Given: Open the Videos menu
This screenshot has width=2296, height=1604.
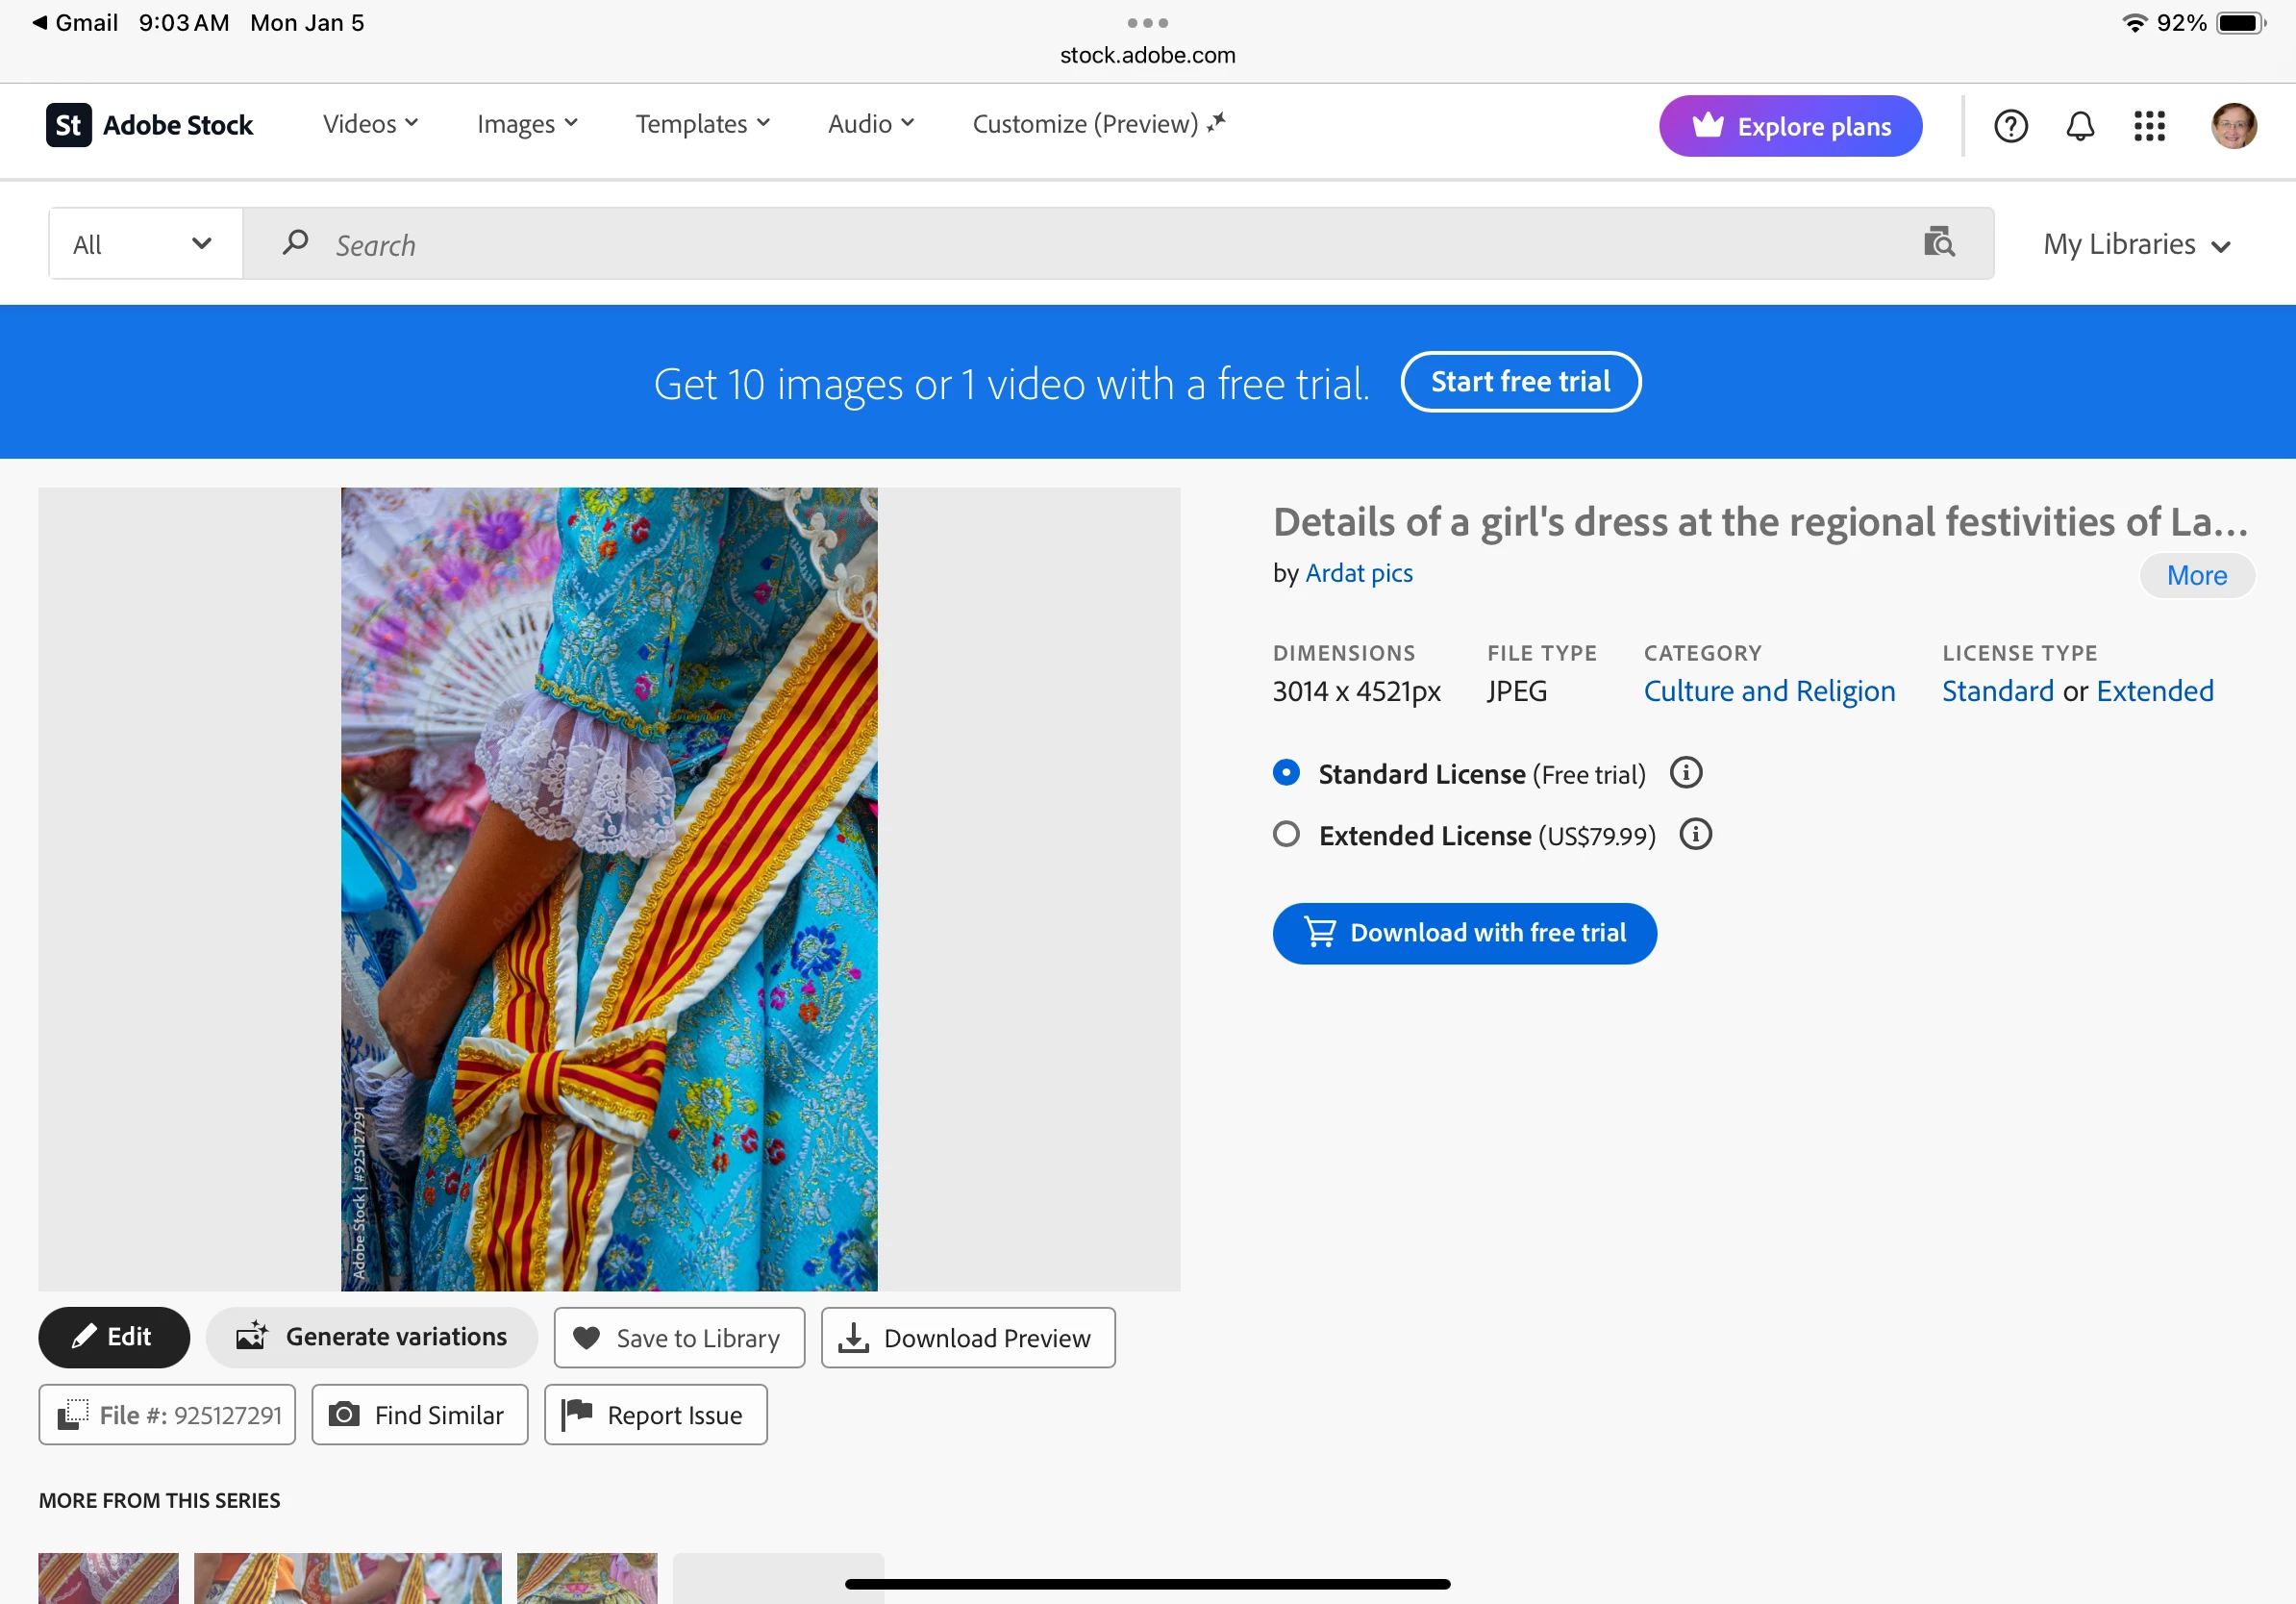Looking at the screenshot, I should tap(370, 124).
